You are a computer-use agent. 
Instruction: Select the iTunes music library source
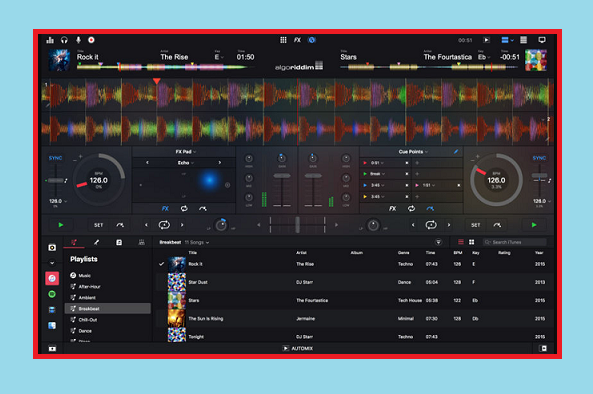[52, 279]
